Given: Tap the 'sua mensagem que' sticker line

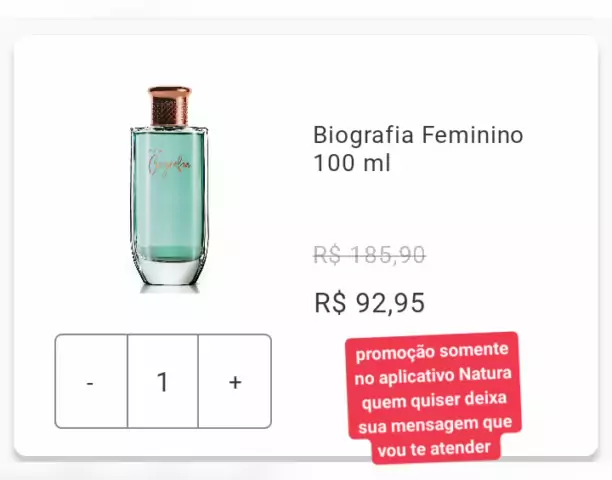Looking at the screenshot, I should click(435, 425).
